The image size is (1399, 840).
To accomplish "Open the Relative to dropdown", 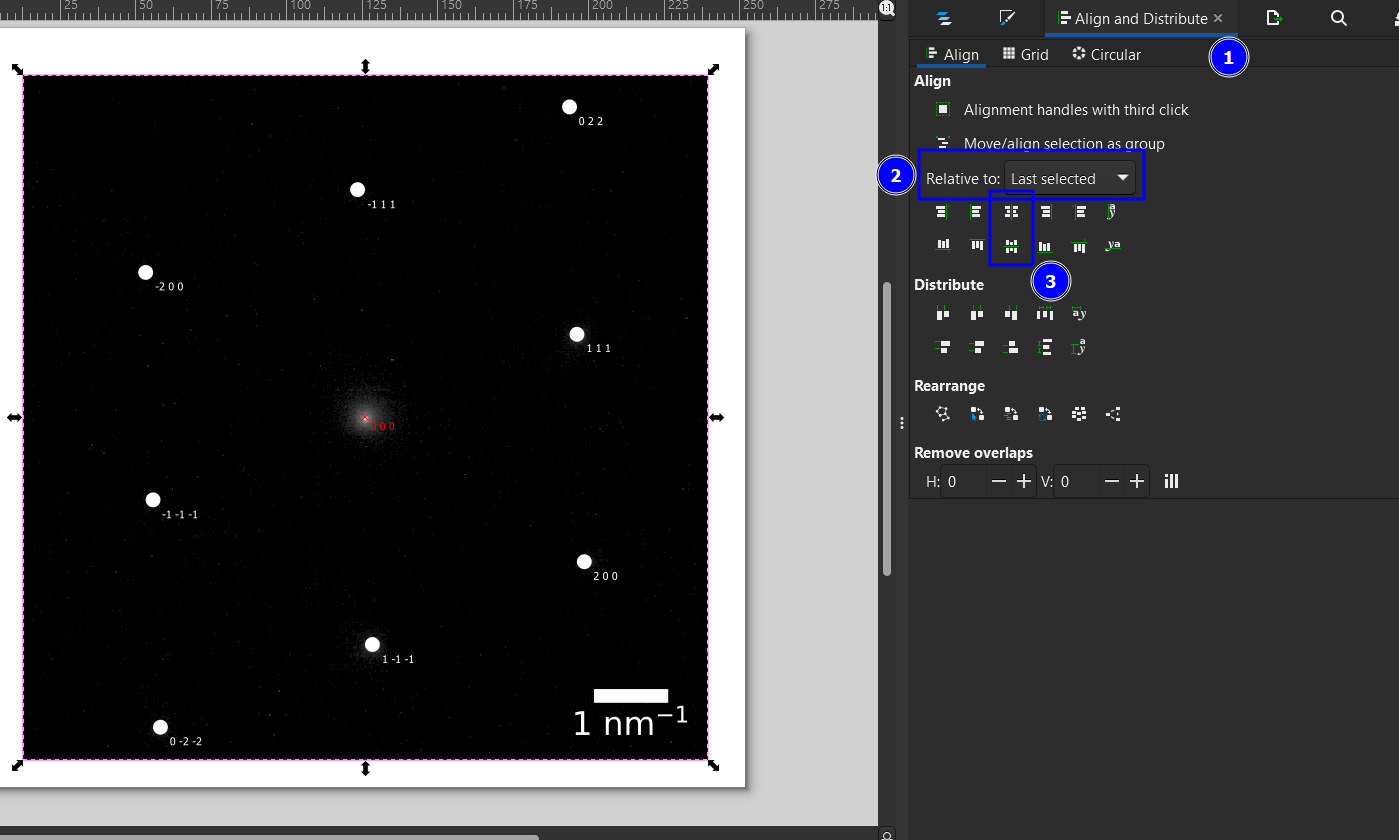I will click(1070, 178).
